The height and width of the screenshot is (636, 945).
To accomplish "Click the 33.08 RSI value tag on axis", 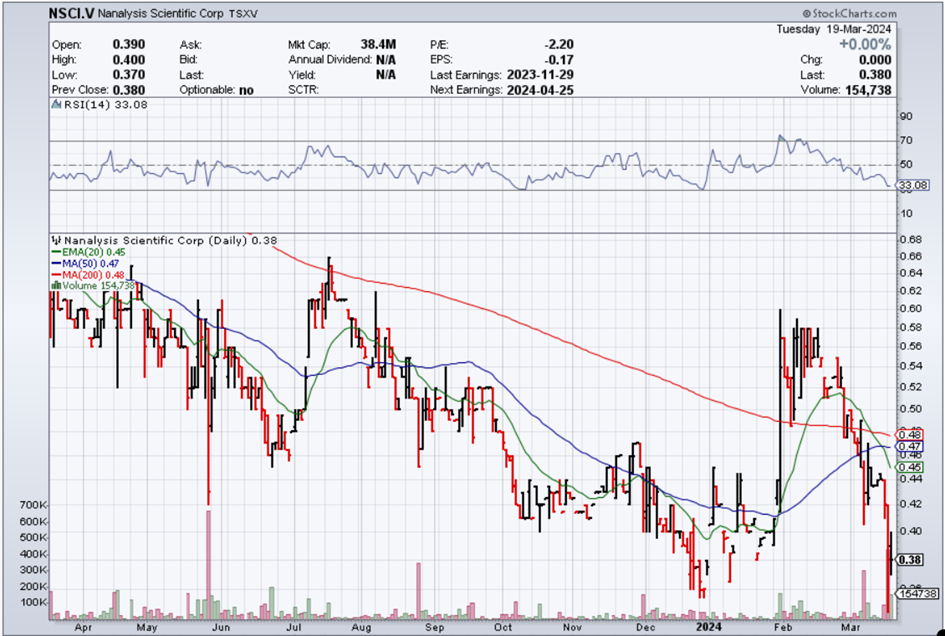I will tap(913, 186).
